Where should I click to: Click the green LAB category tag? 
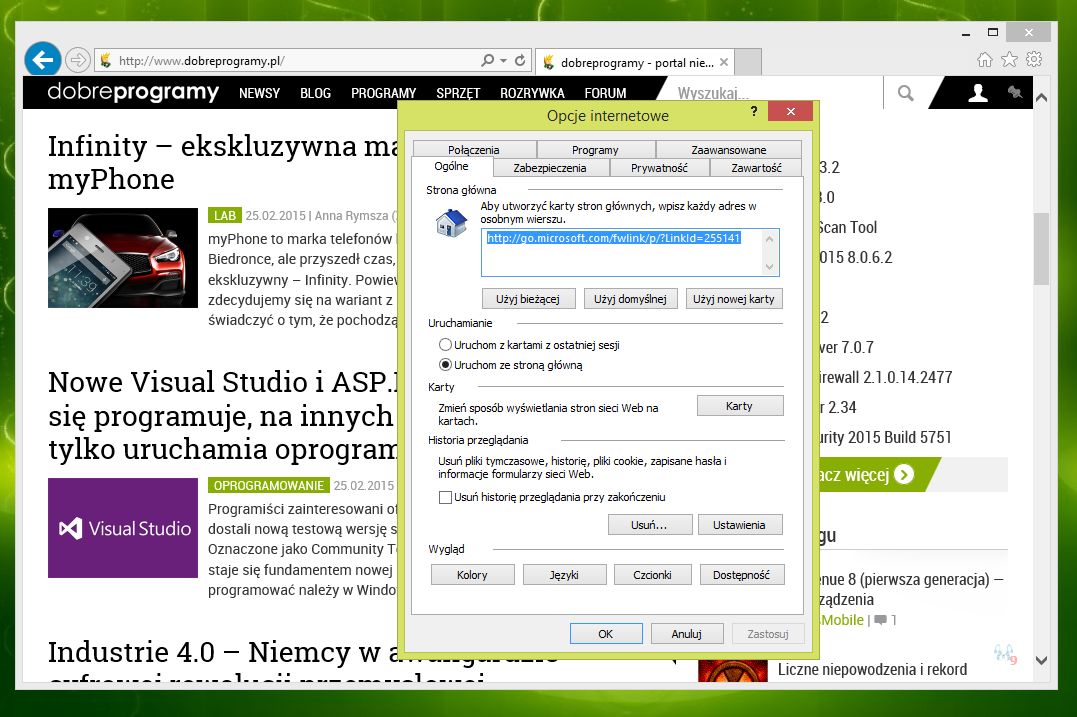[x=225, y=216]
